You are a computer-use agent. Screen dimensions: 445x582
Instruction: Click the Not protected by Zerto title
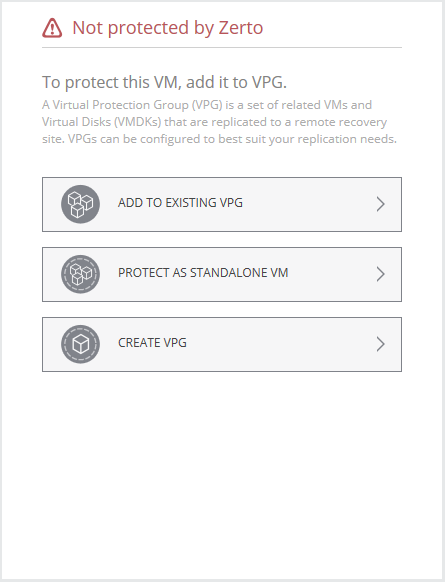click(x=168, y=28)
